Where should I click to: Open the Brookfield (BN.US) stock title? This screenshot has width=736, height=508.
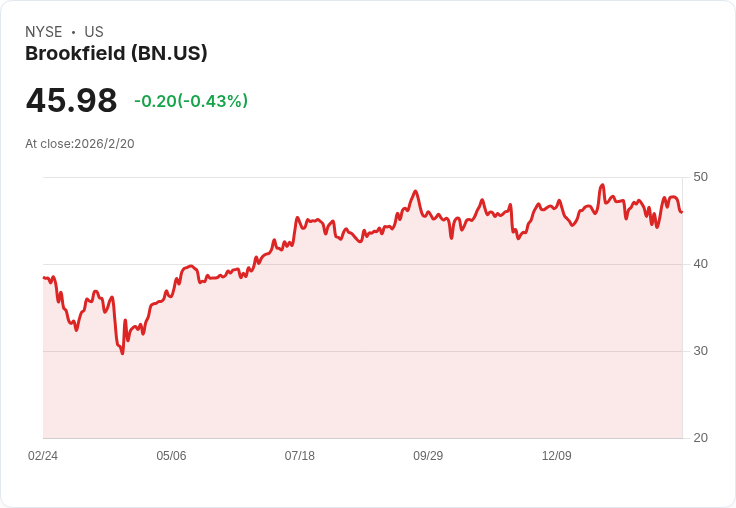click(x=116, y=54)
